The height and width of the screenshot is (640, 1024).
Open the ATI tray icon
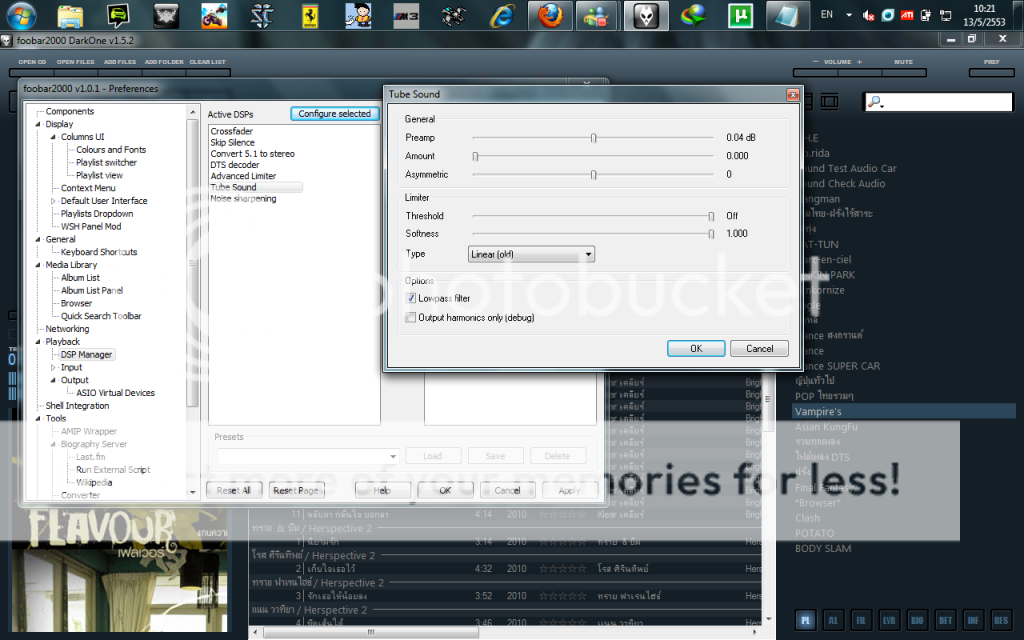[907, 15]
